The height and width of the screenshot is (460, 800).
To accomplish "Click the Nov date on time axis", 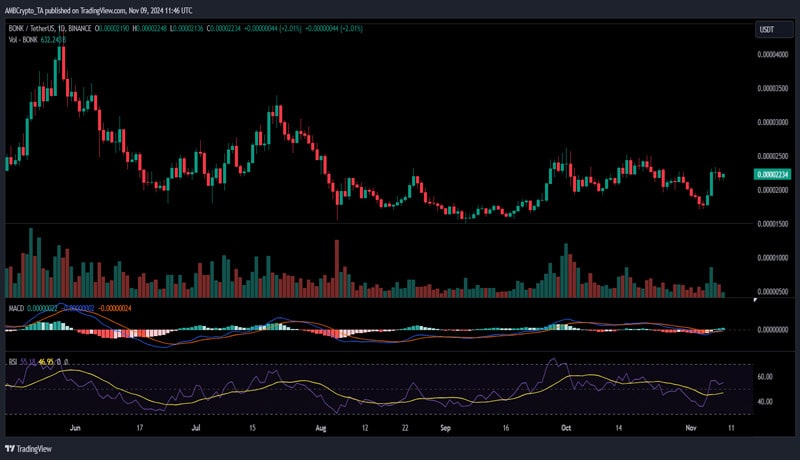I will [x=692, y=426].
